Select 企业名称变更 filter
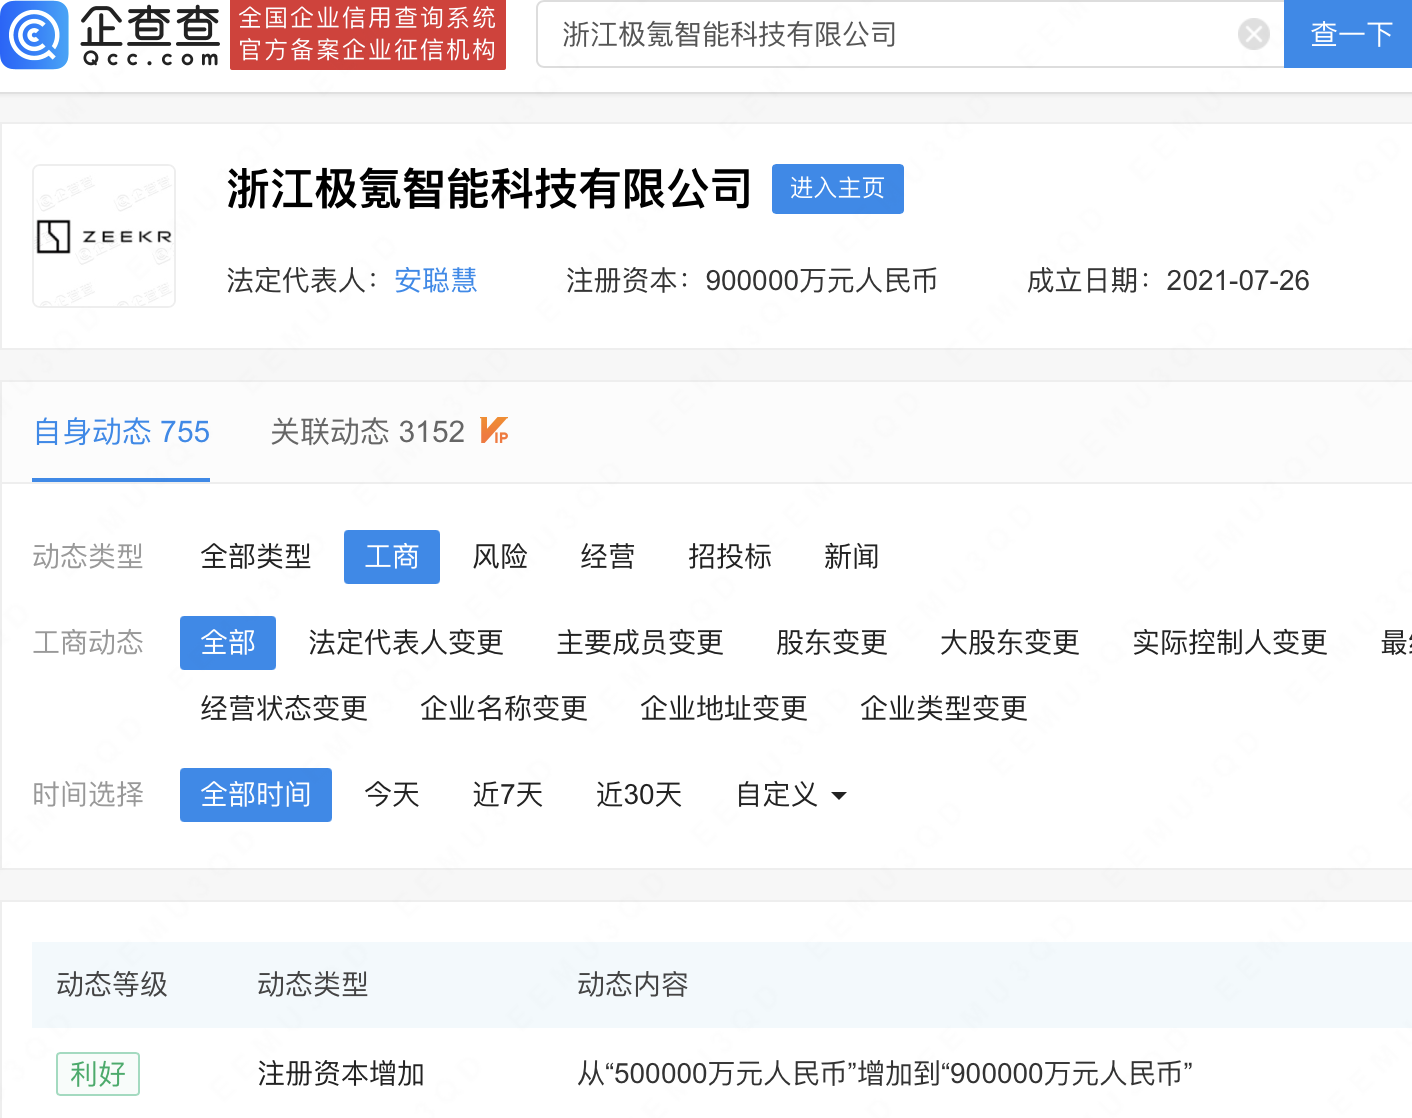1412x1118 pixels. (x=503, y=709)
